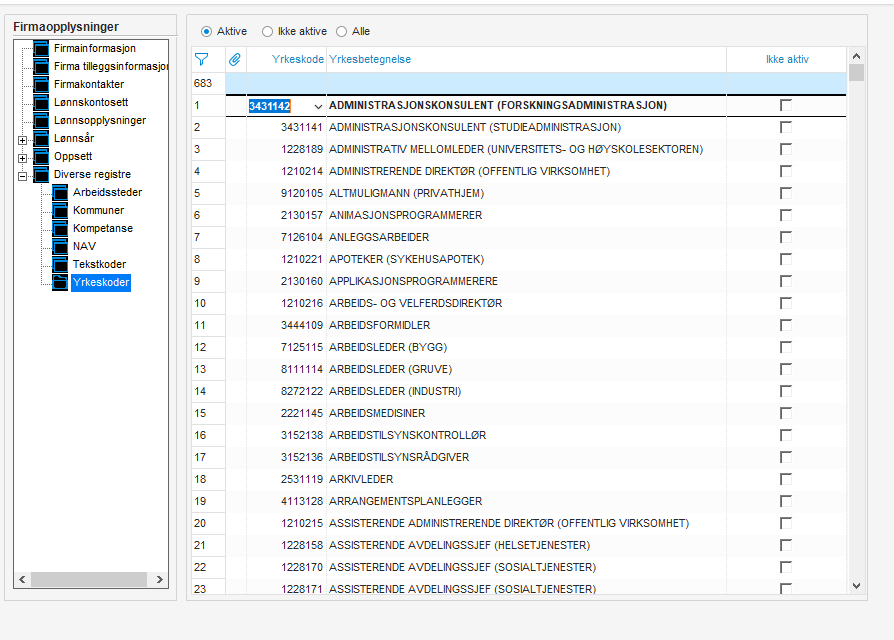Click the ARRANGEMENTSPLANLEGGER row text
This screenshot has height=640, width=894.
click(405, 502)
